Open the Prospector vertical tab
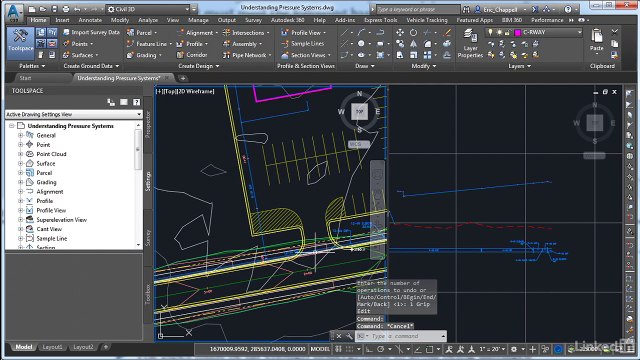Viewport: 640px width, 360px height. 148,124
